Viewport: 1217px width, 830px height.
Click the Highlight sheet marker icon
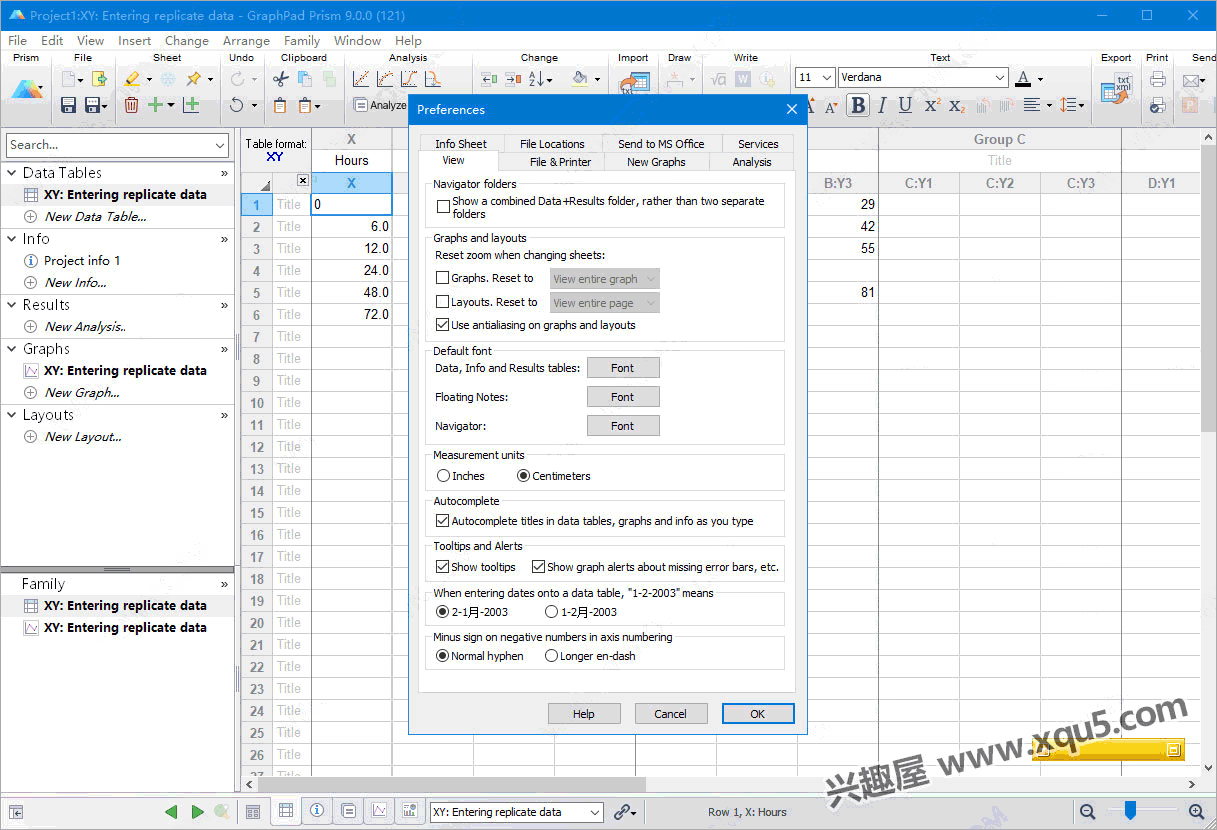point(132,79)
